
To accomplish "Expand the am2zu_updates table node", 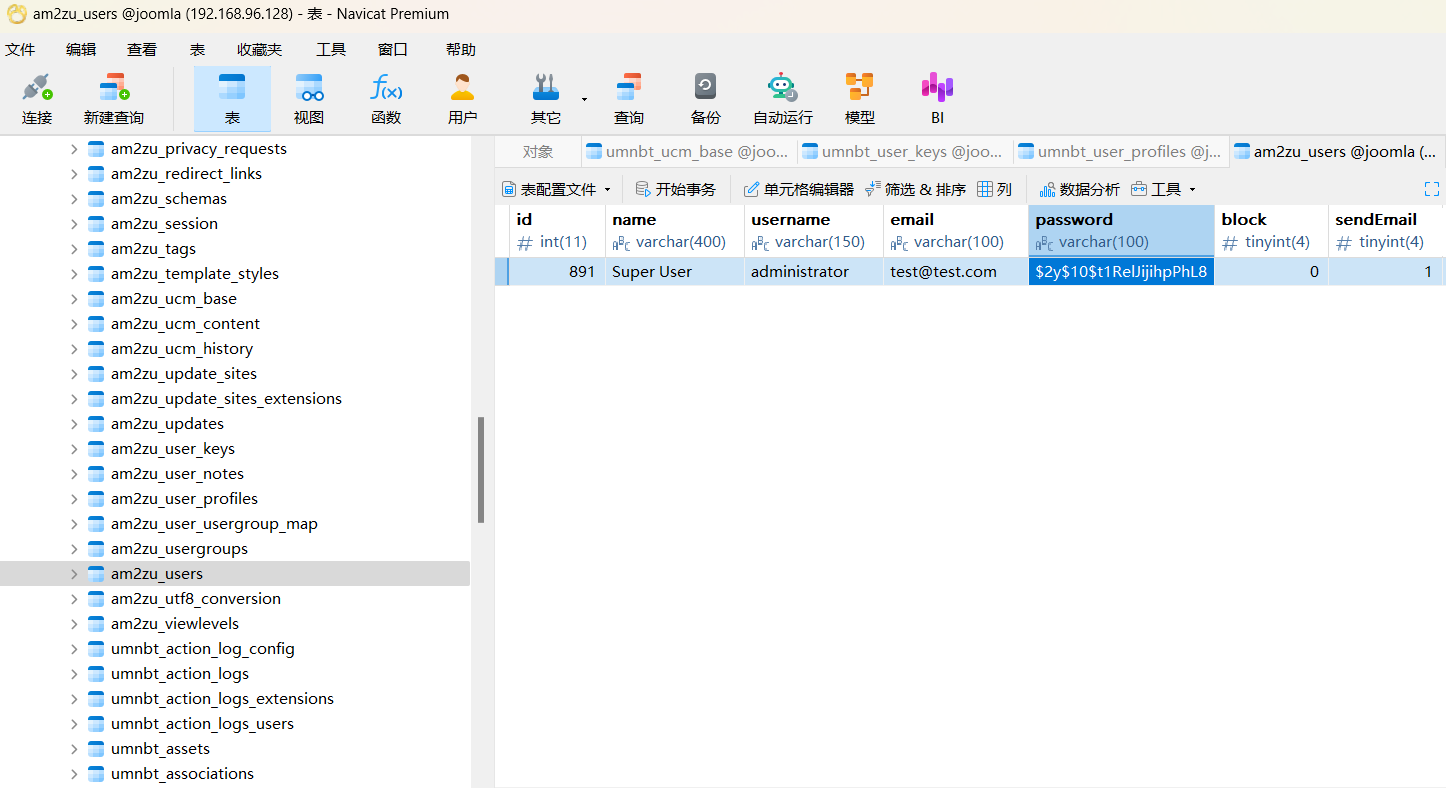I will (74, 424).
